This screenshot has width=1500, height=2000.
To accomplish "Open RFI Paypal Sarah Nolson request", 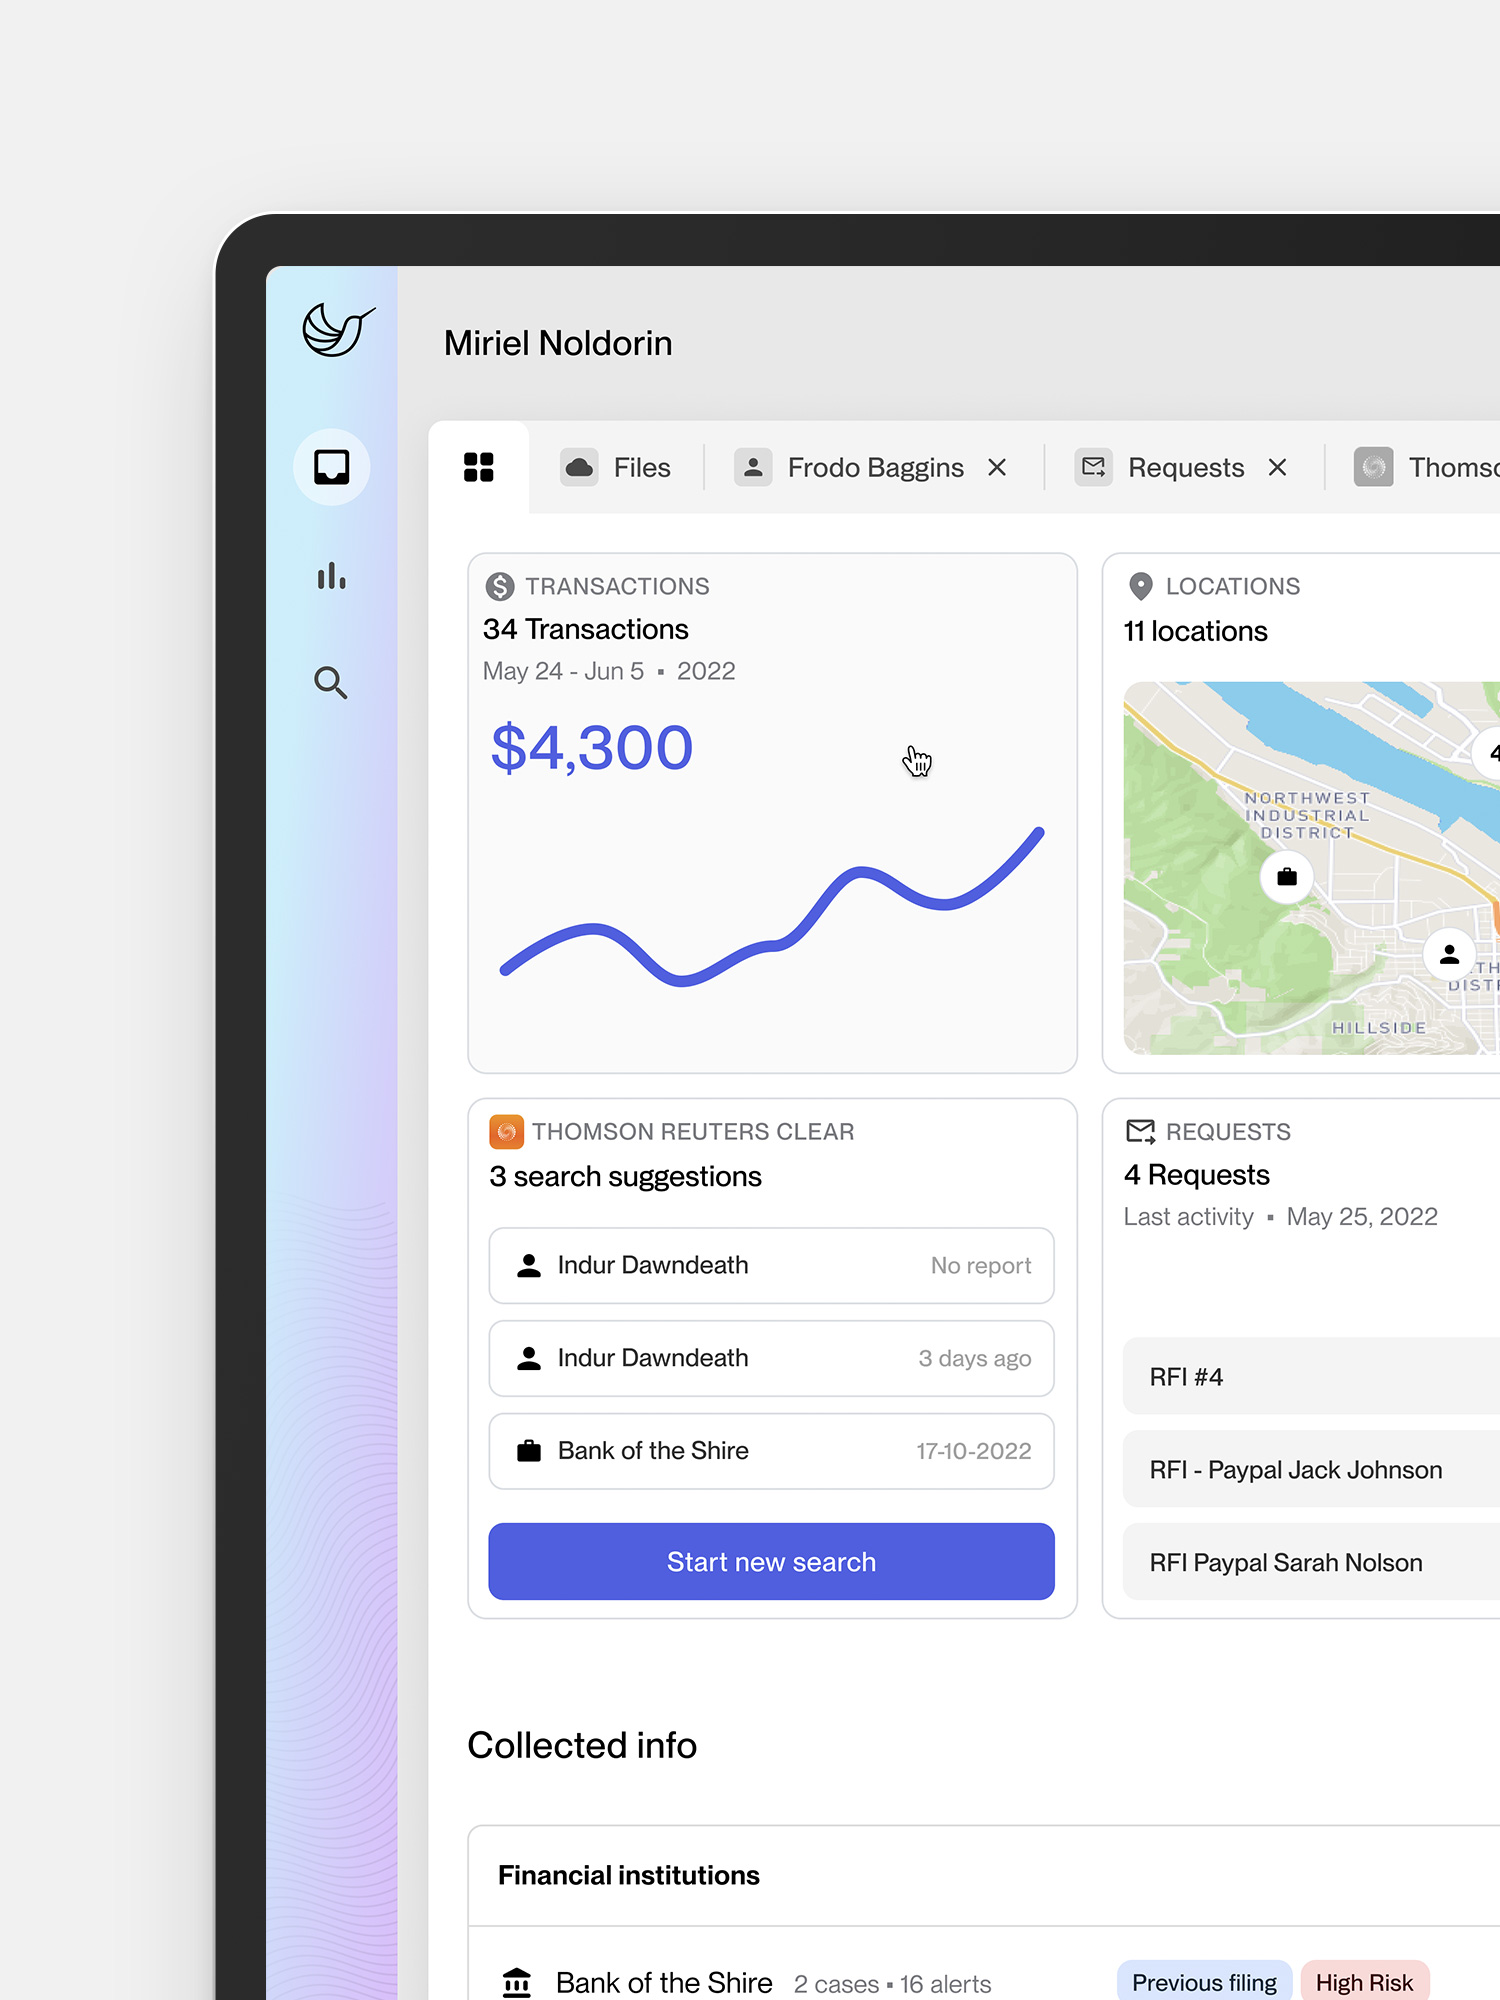I will click(x=1311, y=1562).
